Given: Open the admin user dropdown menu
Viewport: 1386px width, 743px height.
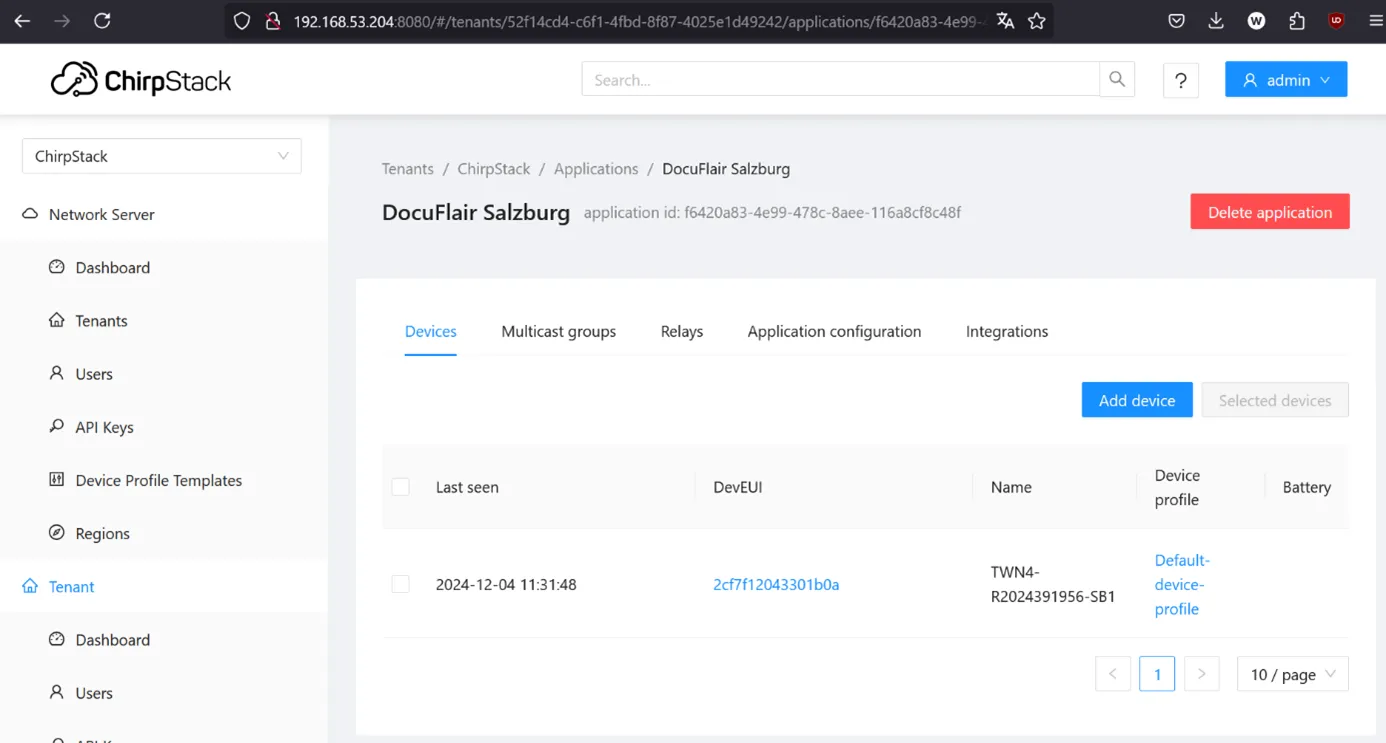Looking at the screenshot, I should coord(1285,80).
